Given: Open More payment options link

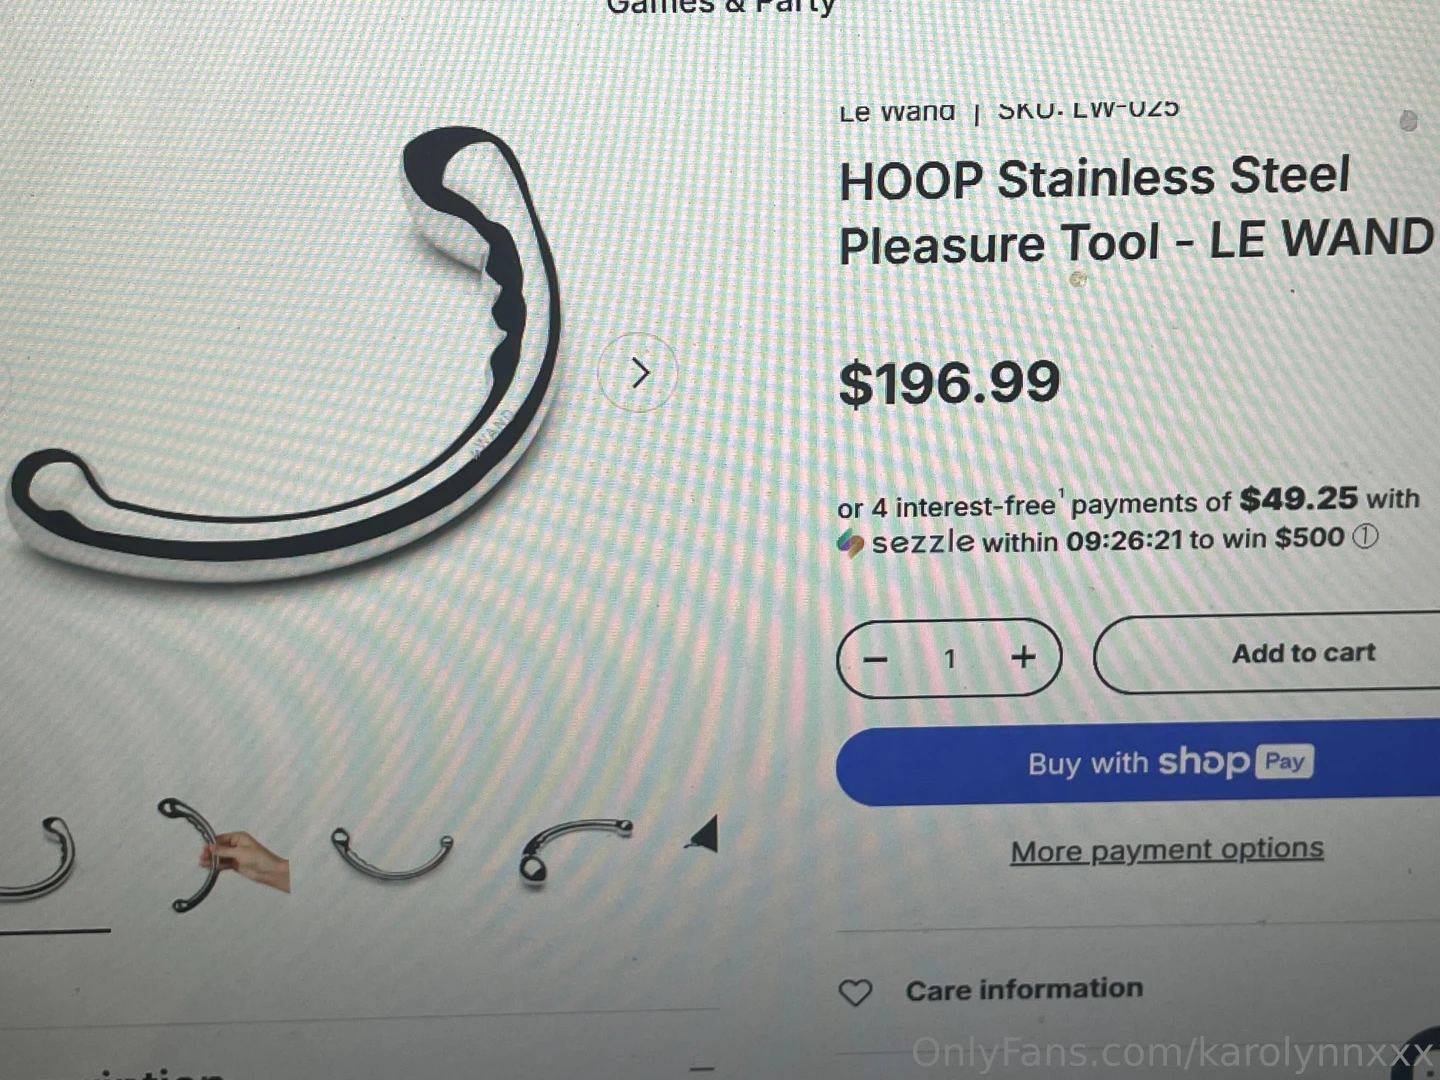Looking at the screenshot, I should coord(1167,850).
